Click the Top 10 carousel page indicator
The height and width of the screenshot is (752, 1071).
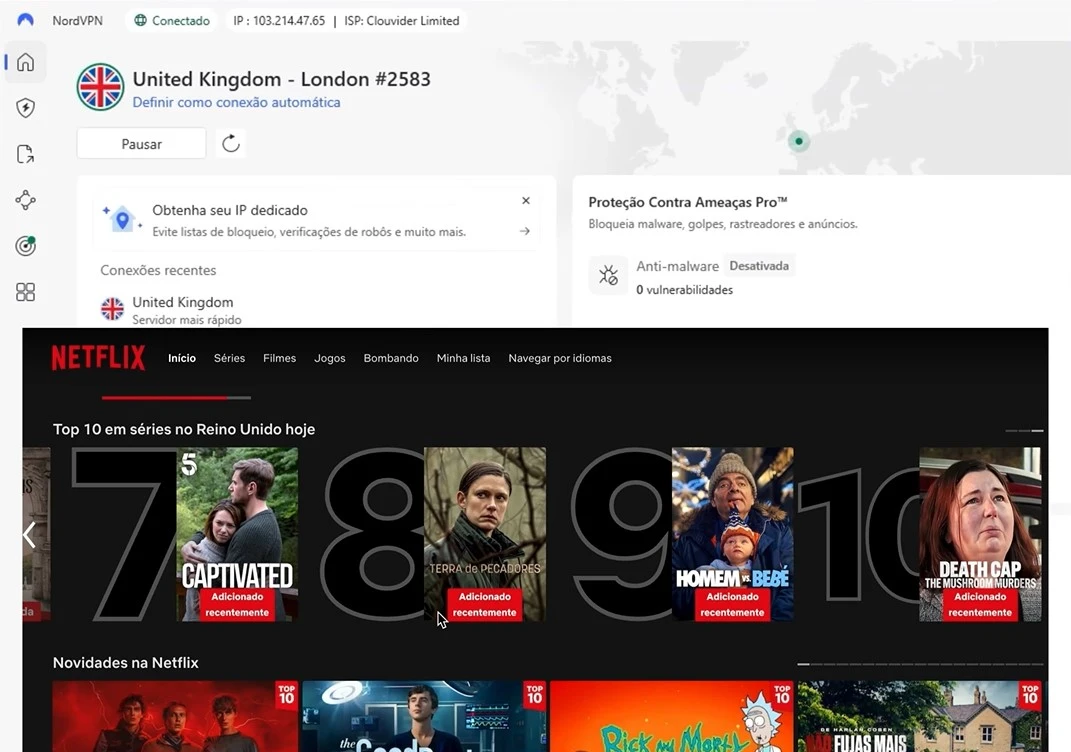pyautogui.click(x=1025, y=431)
